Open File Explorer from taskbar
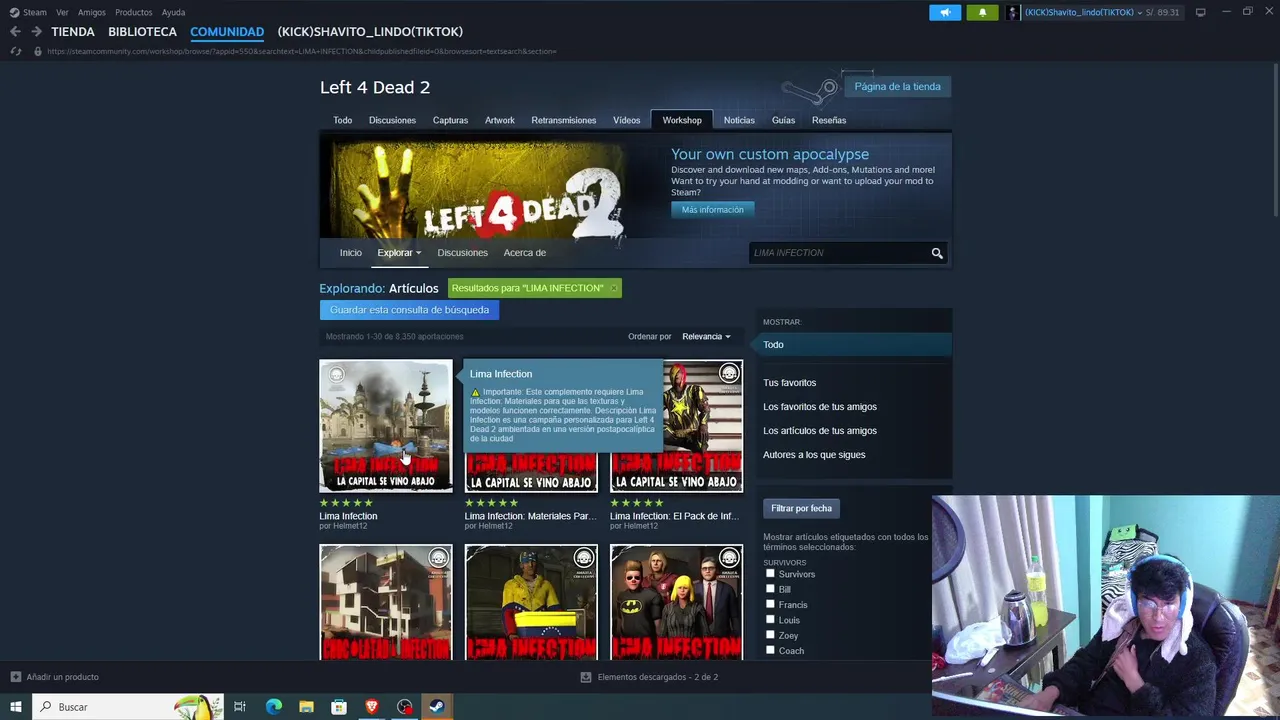Viewport: 1280px width, 720px height. click(x=306, y=707)
